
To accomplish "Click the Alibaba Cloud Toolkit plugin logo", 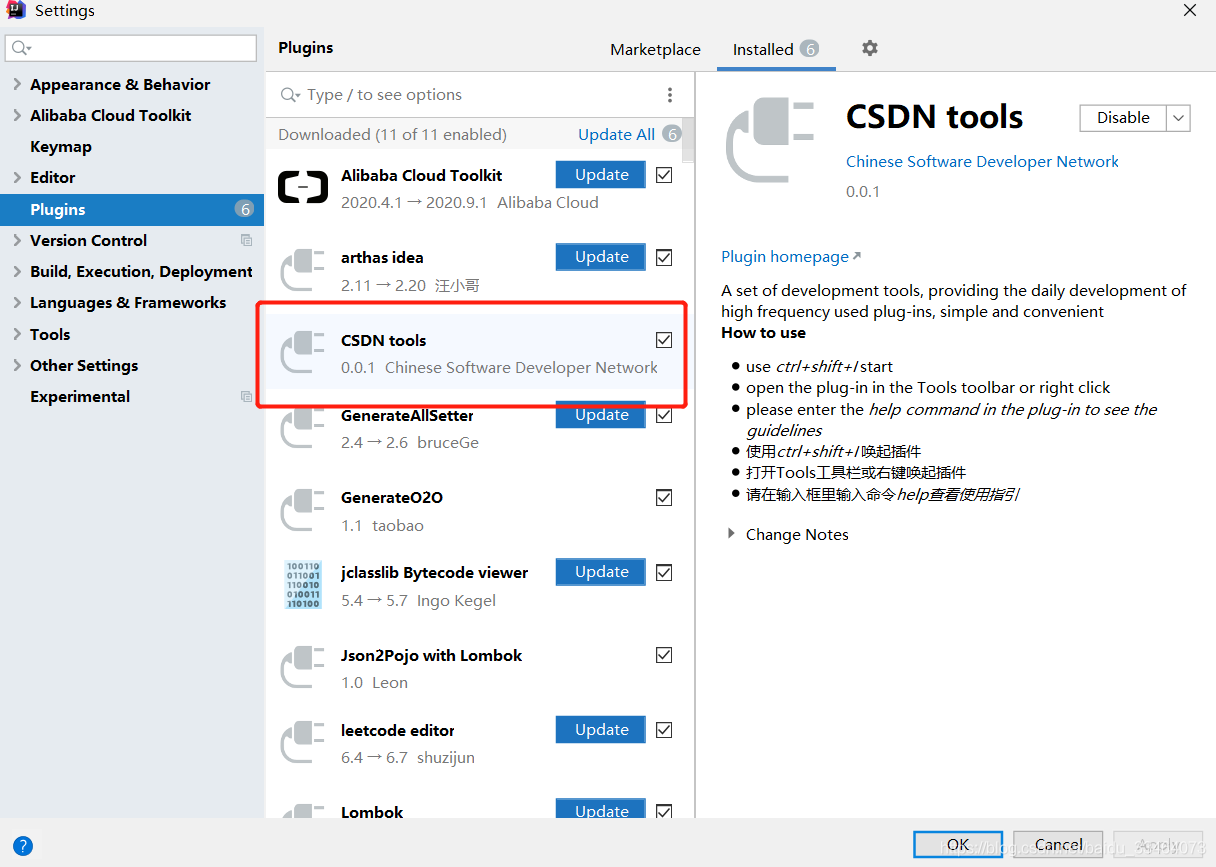I will (303, 187).
